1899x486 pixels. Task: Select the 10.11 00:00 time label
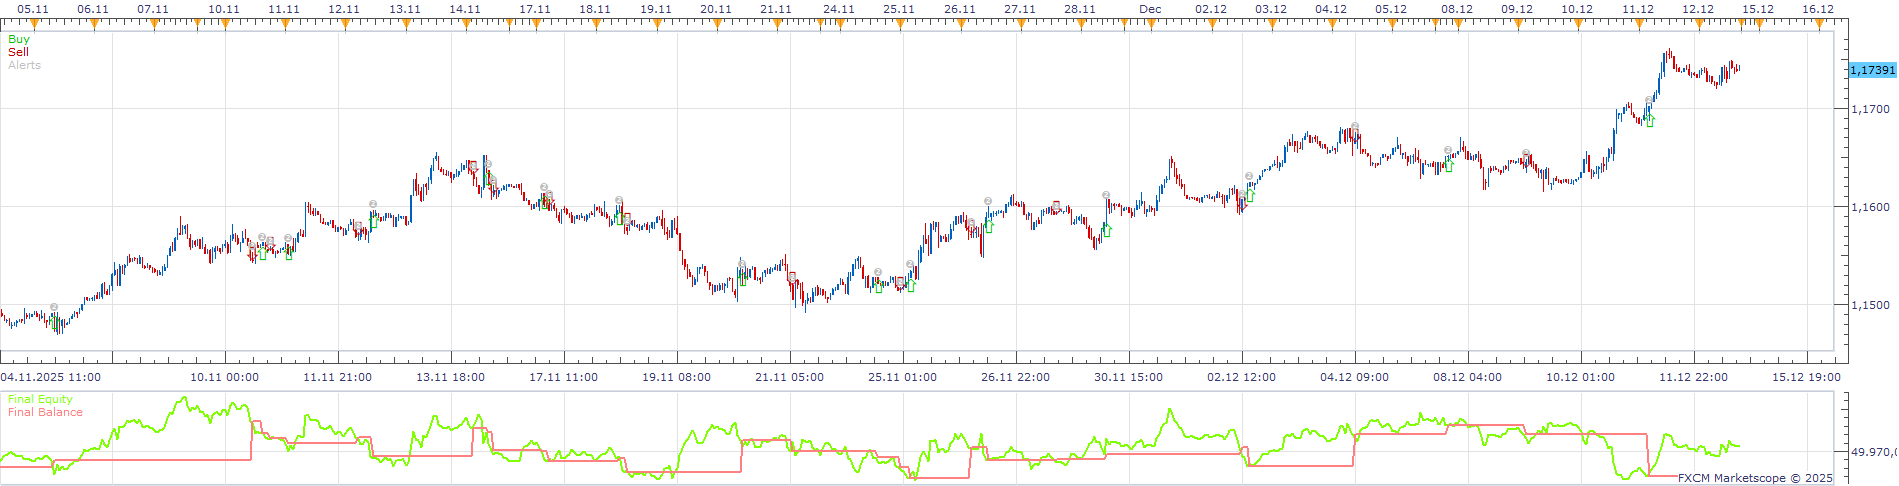point(225,377)
